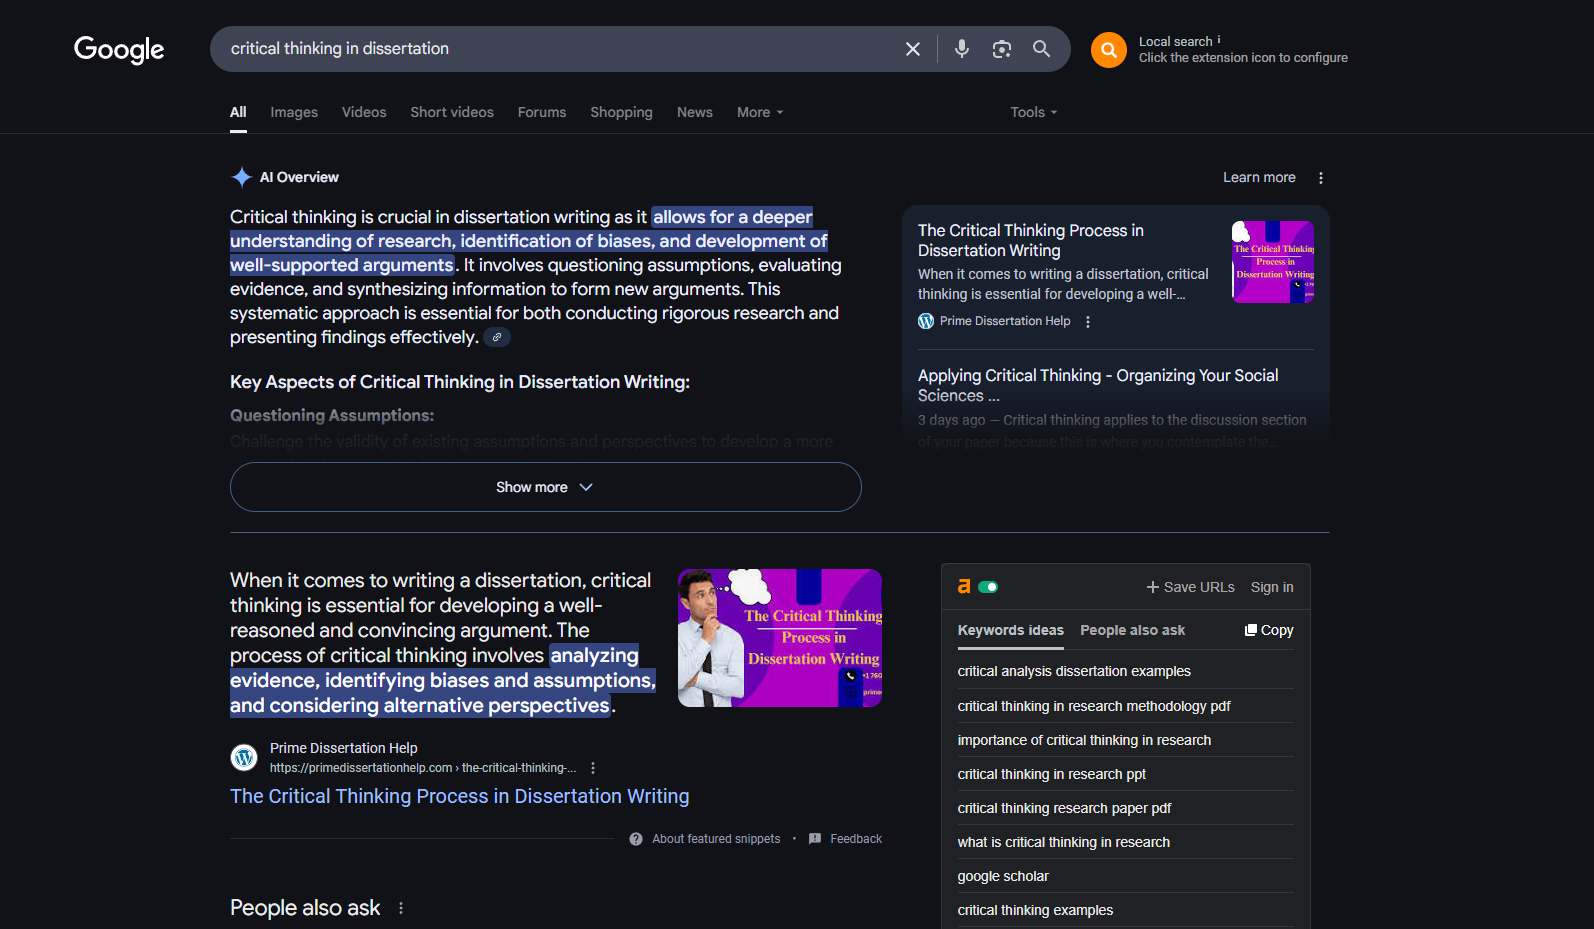1594x929 pixels.
Task: Click the source link chip after AI summary
Action: [x=497, y=337]
